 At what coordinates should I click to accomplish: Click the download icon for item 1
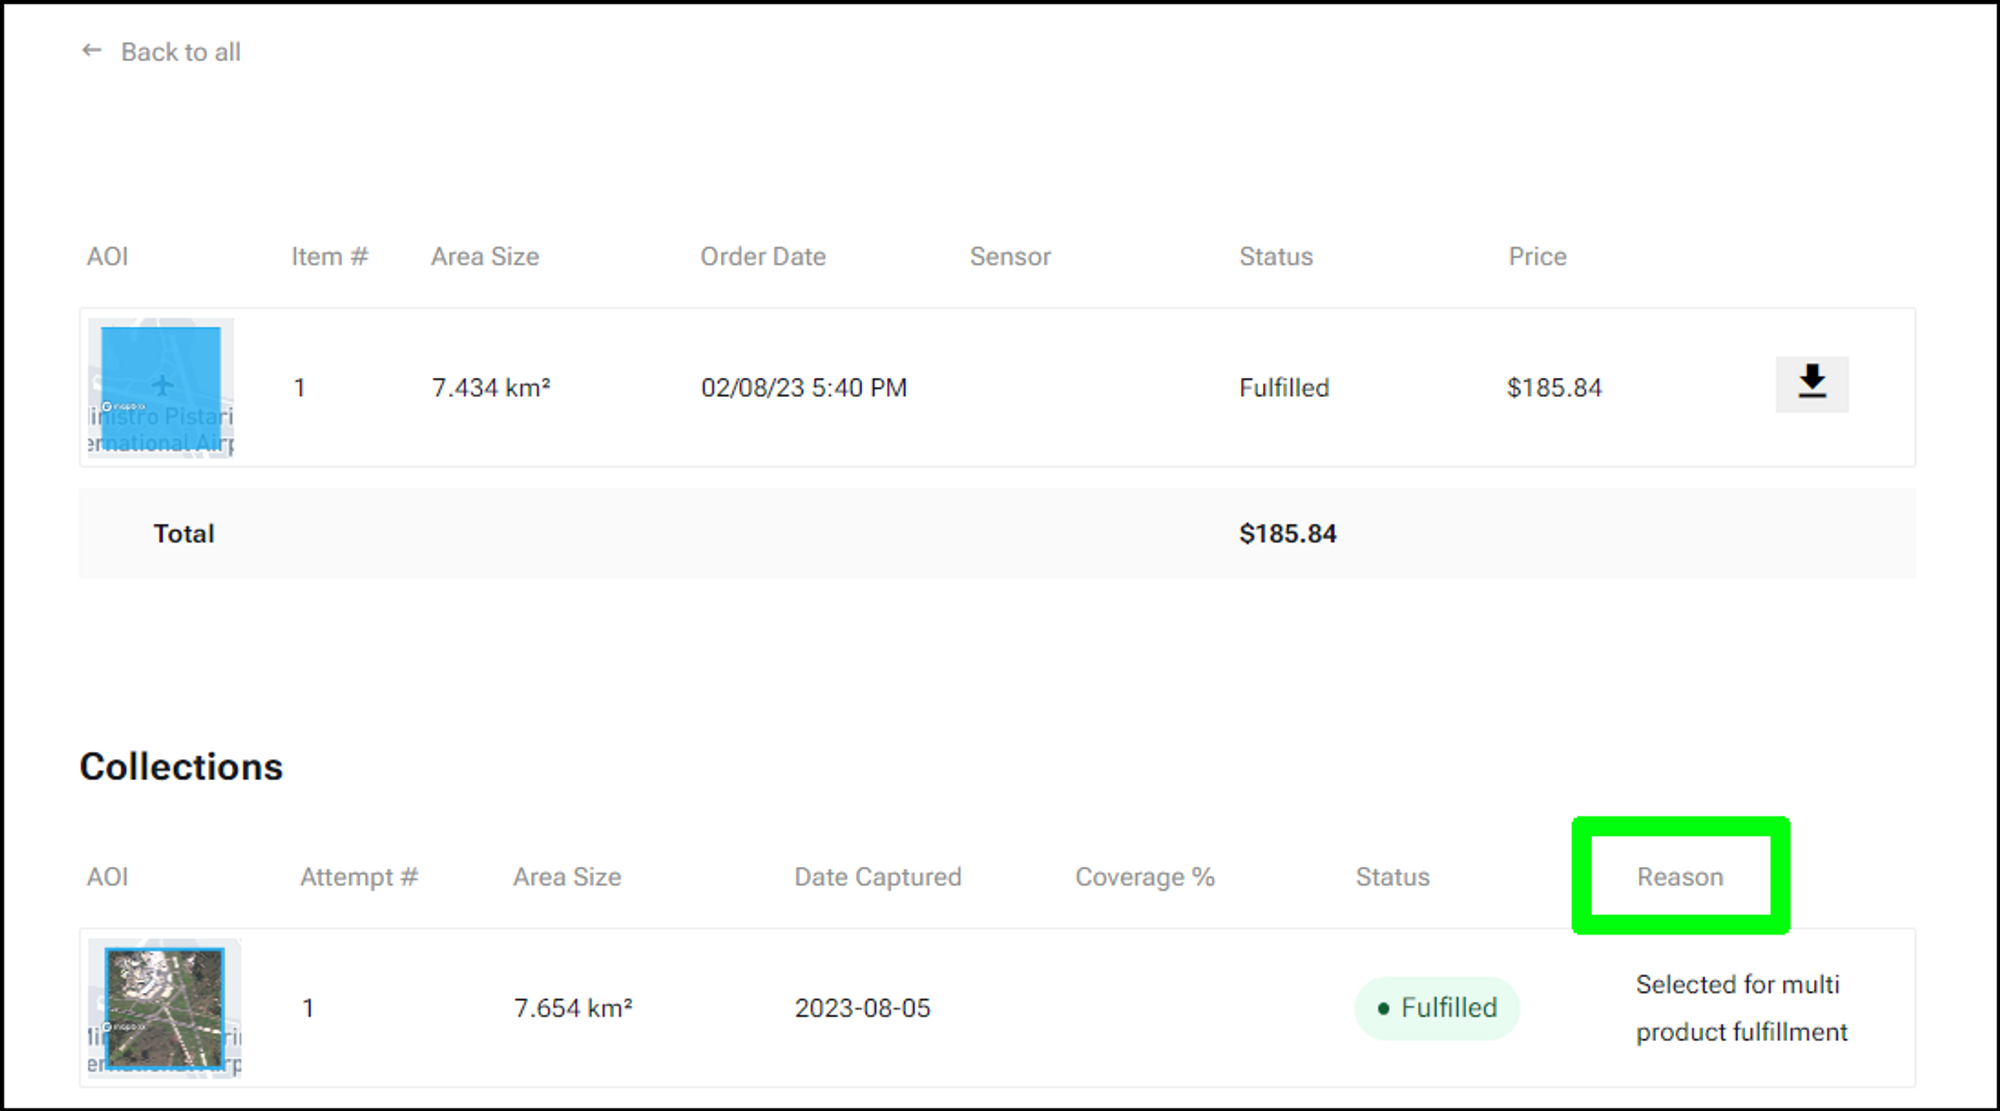pyautogui.click(x=1811, y=384)
